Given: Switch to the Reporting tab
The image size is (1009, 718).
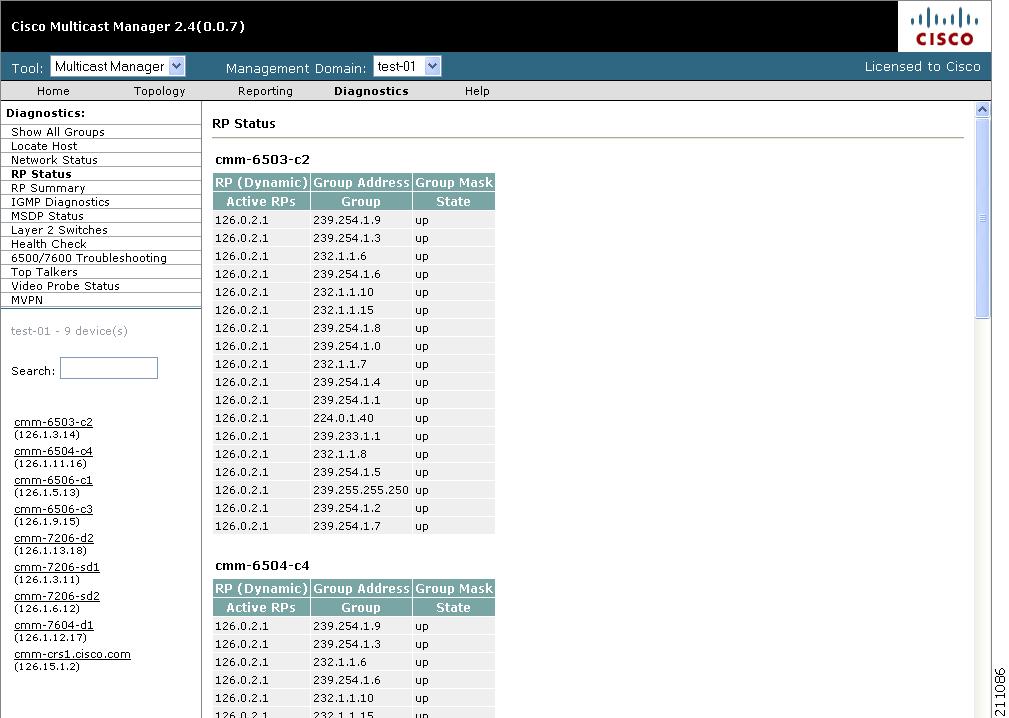Looking at the screenshot, I should [x=265, y=91].
